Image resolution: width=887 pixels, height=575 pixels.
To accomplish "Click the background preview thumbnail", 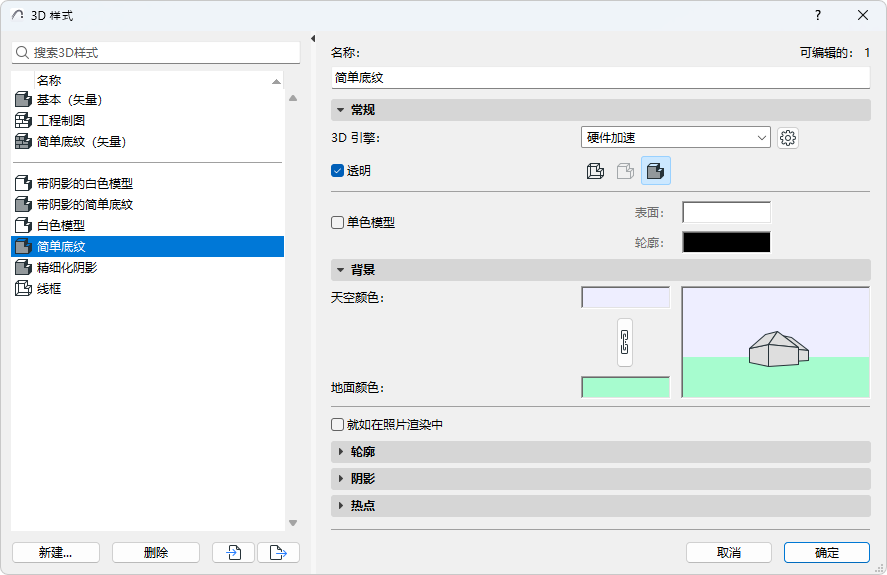I will pos(776,342).
